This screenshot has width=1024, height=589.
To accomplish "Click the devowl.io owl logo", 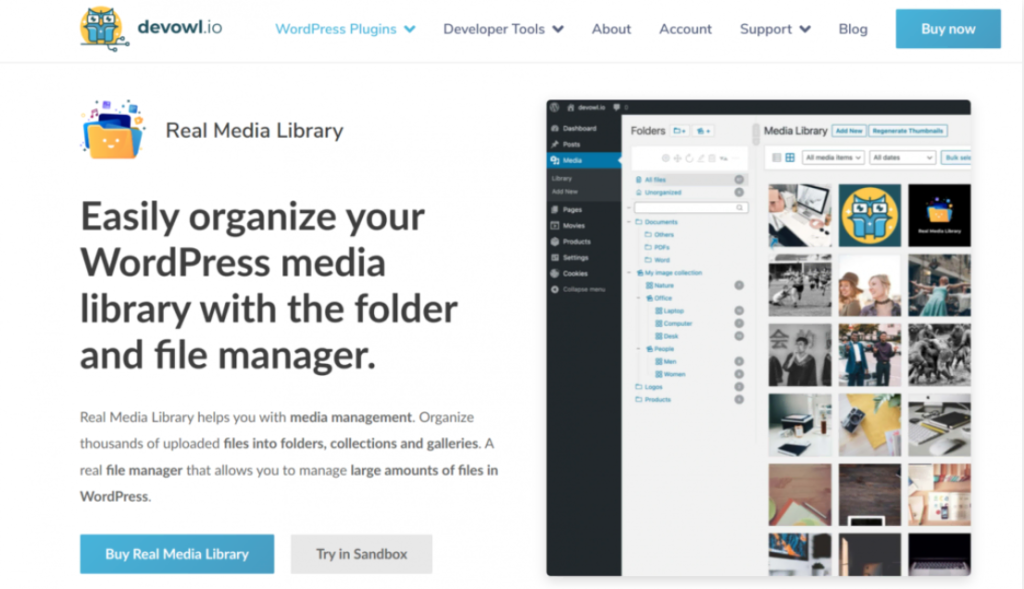I will coord(104,28).
